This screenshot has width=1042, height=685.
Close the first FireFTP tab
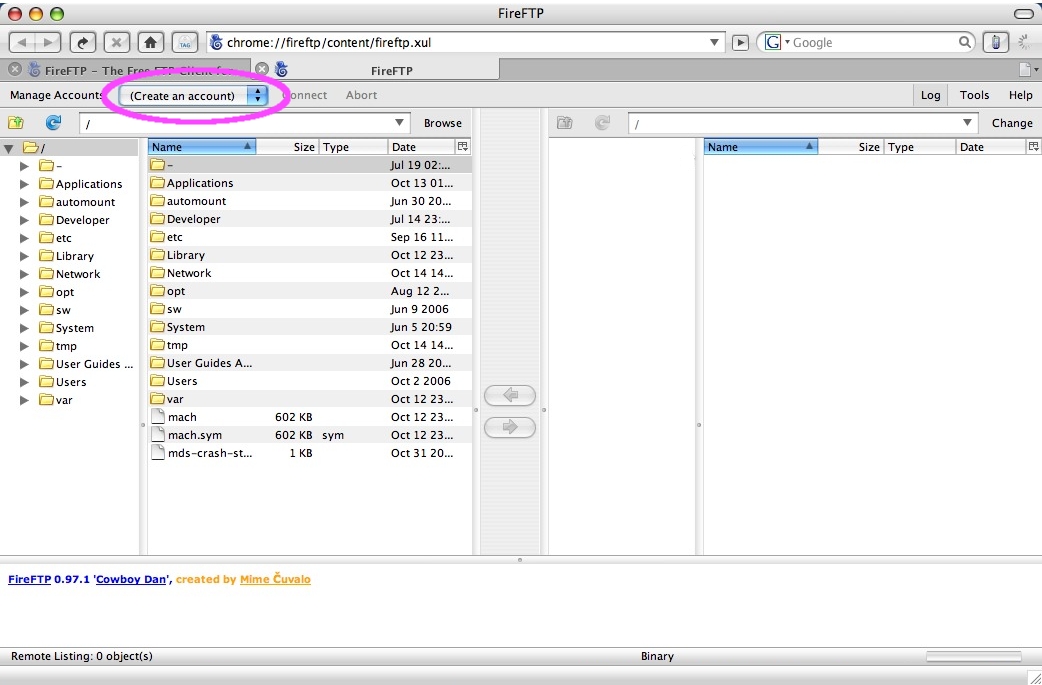15,69
